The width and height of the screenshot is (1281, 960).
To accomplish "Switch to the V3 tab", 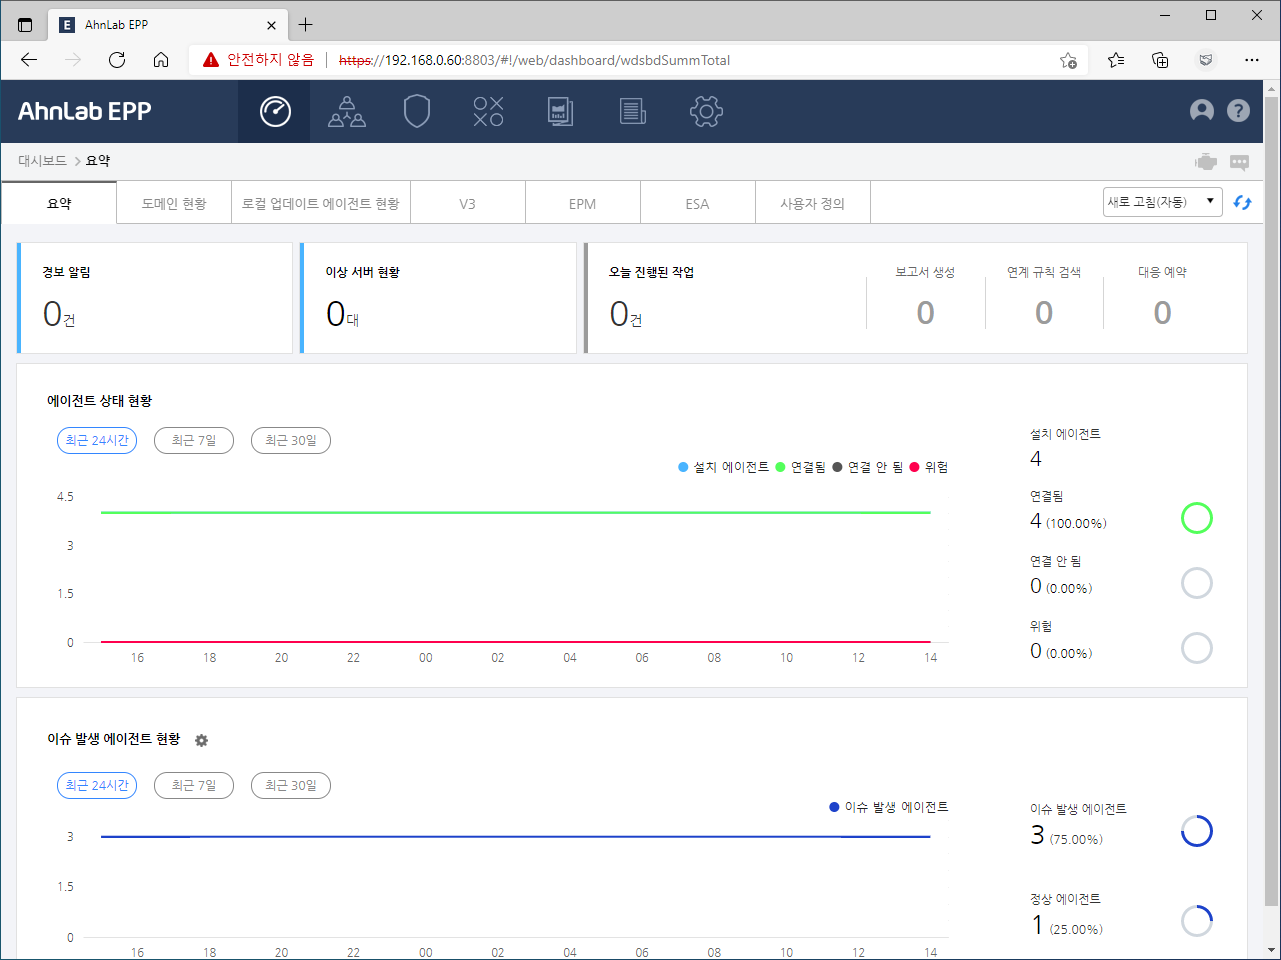I will (467, 202).
